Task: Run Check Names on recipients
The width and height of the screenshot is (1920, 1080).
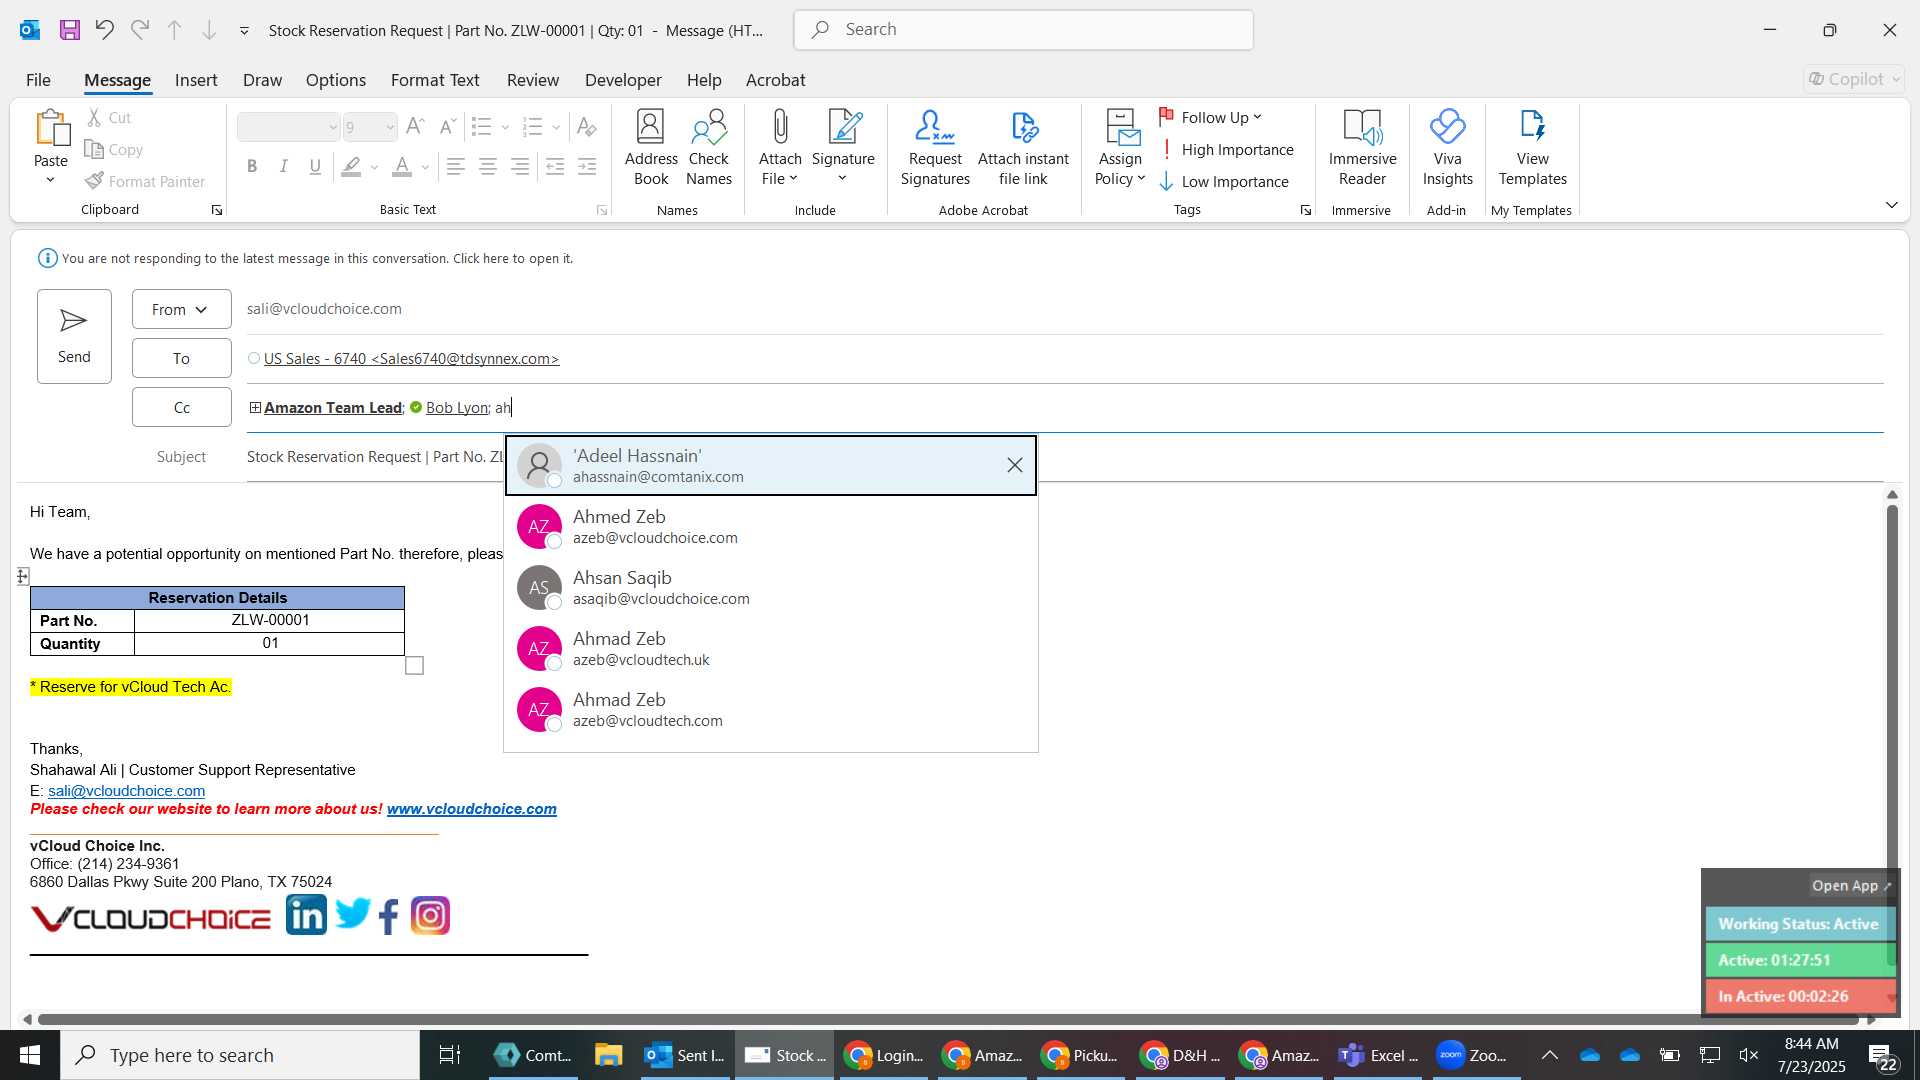Action: [709, 148]
